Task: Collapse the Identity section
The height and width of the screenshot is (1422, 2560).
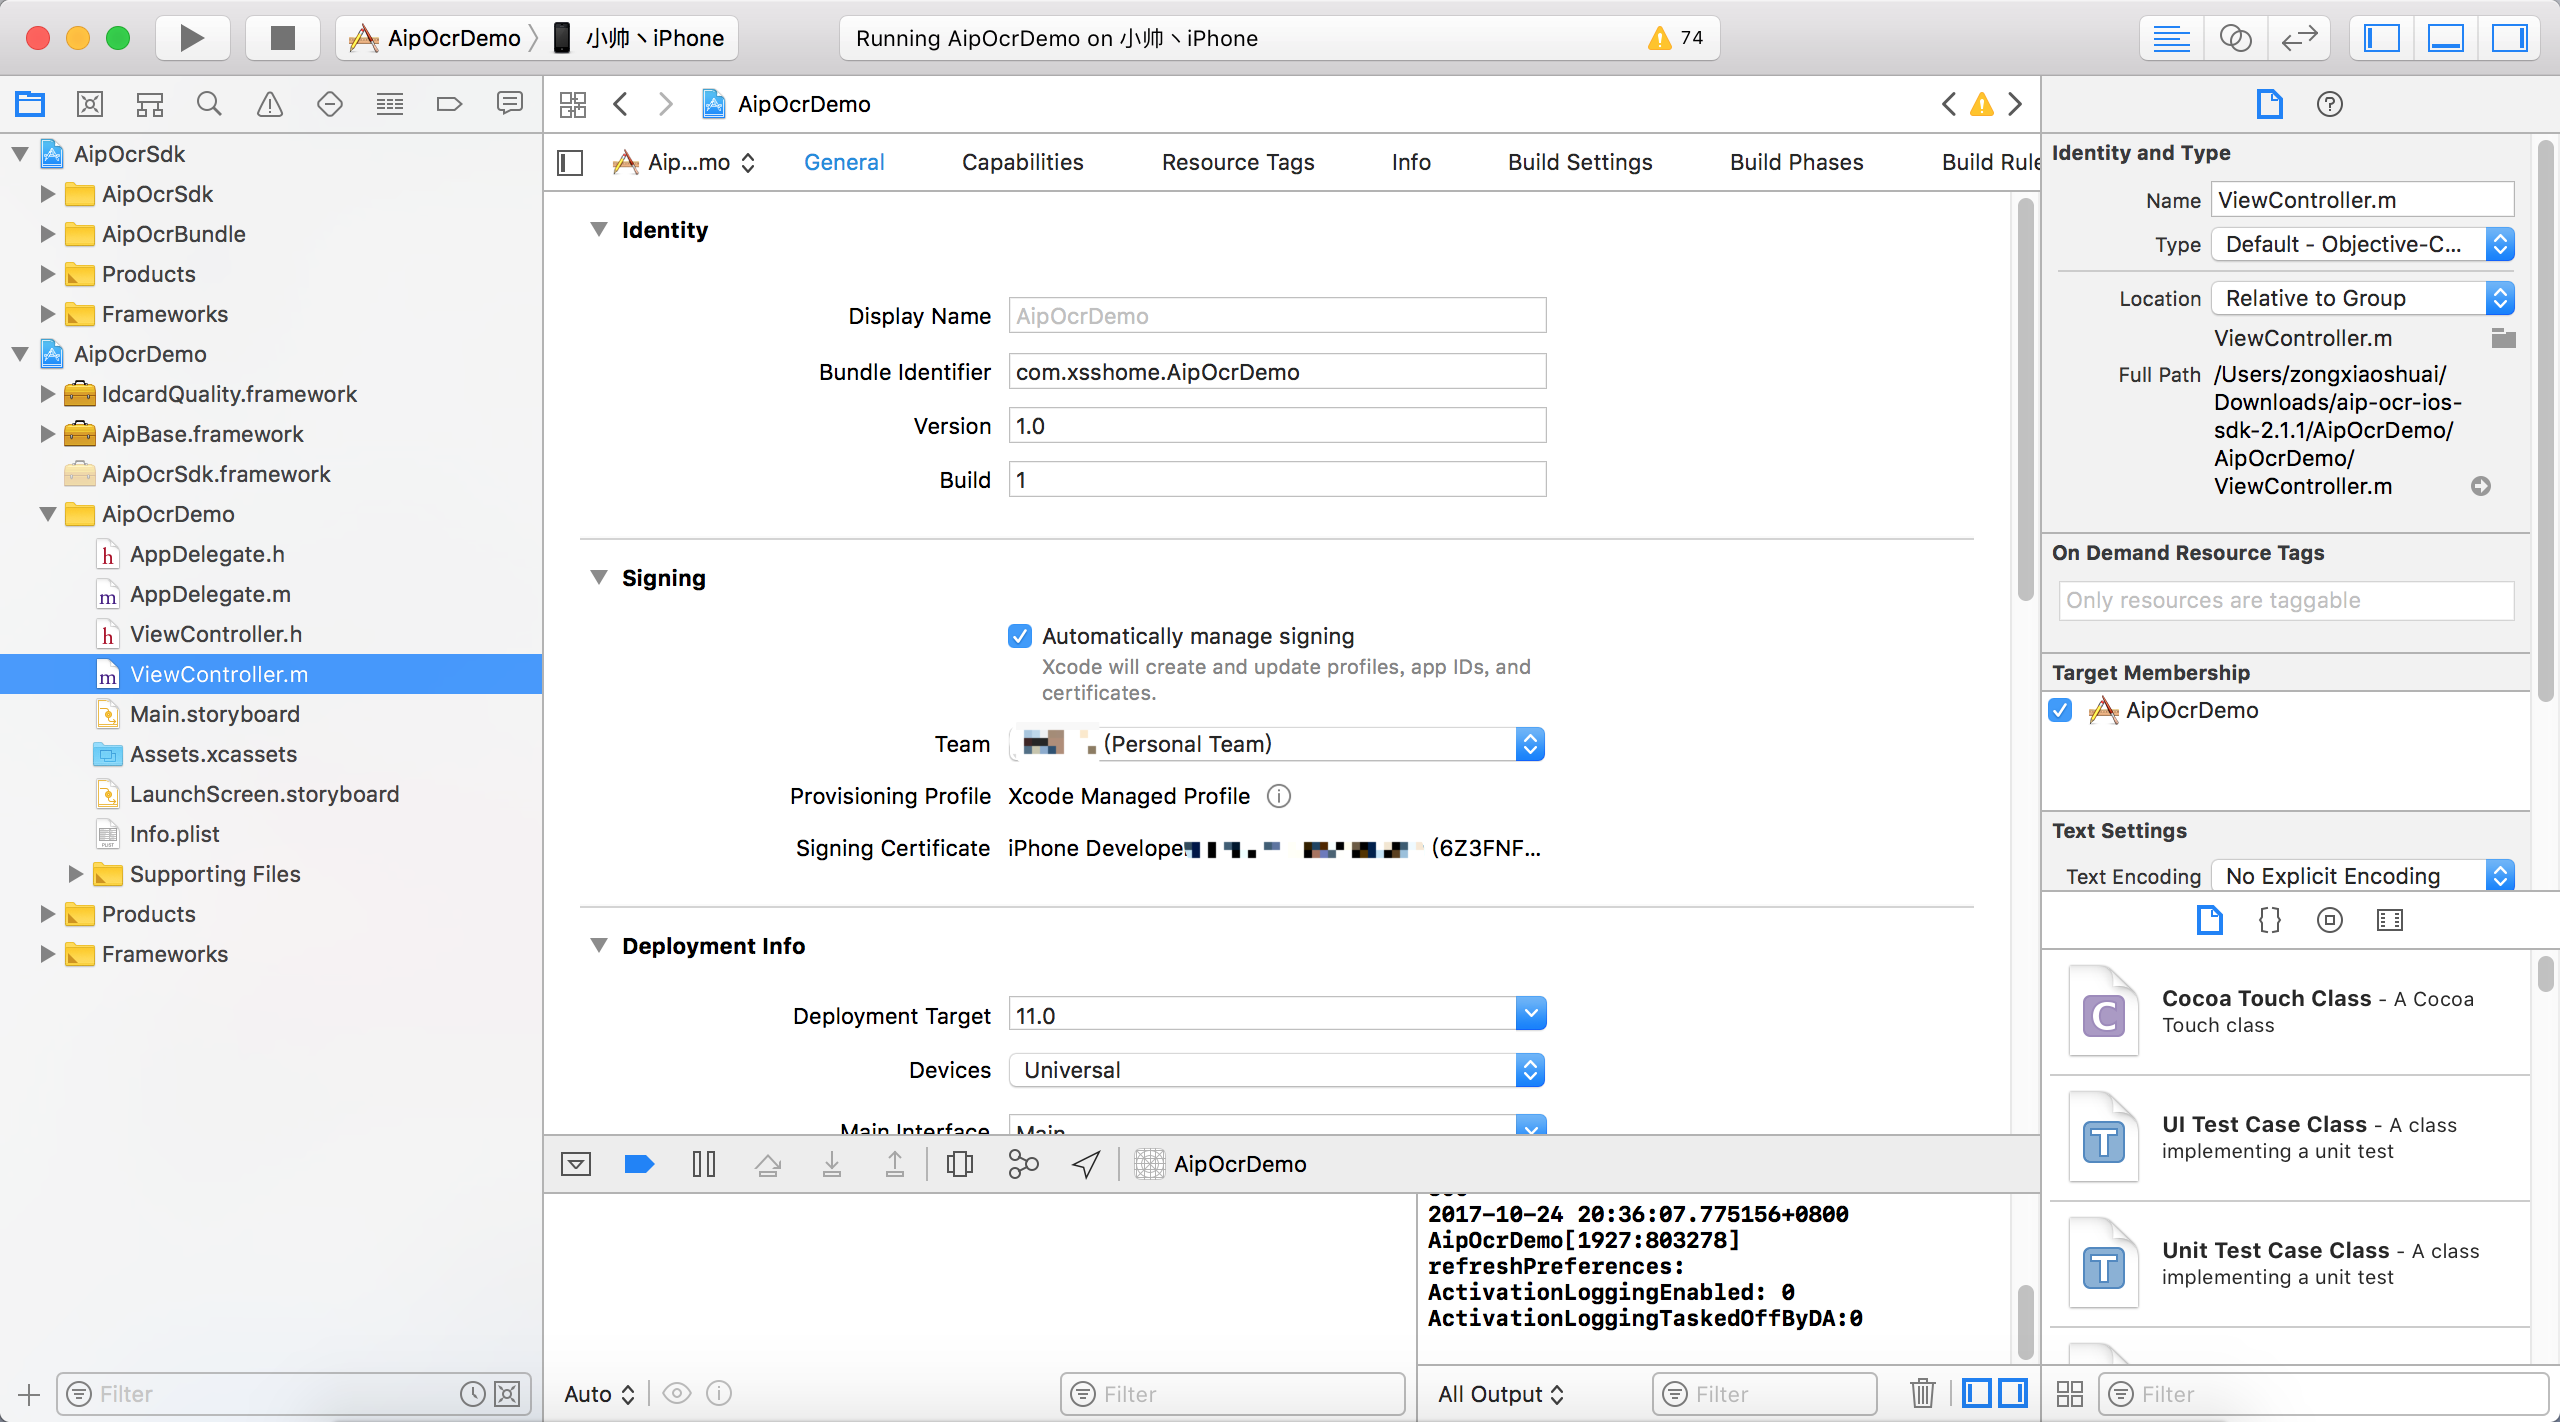Action: [x=599, y=230]
